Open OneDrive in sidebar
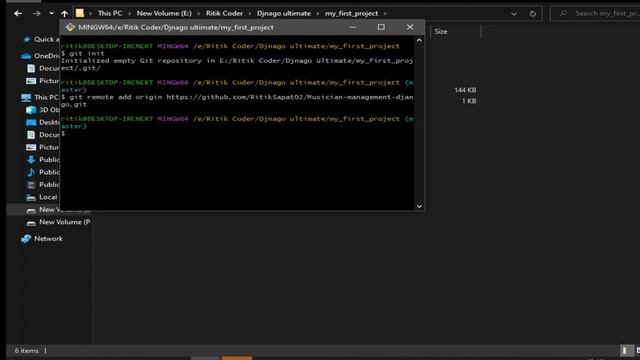Screen dimensions: 640x360 coord(47,56)
